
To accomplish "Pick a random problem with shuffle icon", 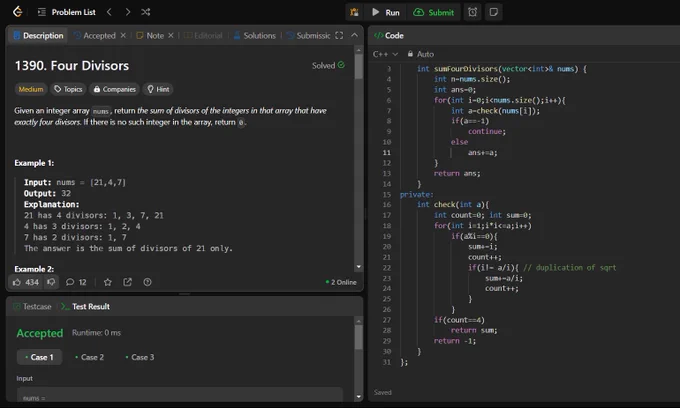I will (x=146, y=12).
